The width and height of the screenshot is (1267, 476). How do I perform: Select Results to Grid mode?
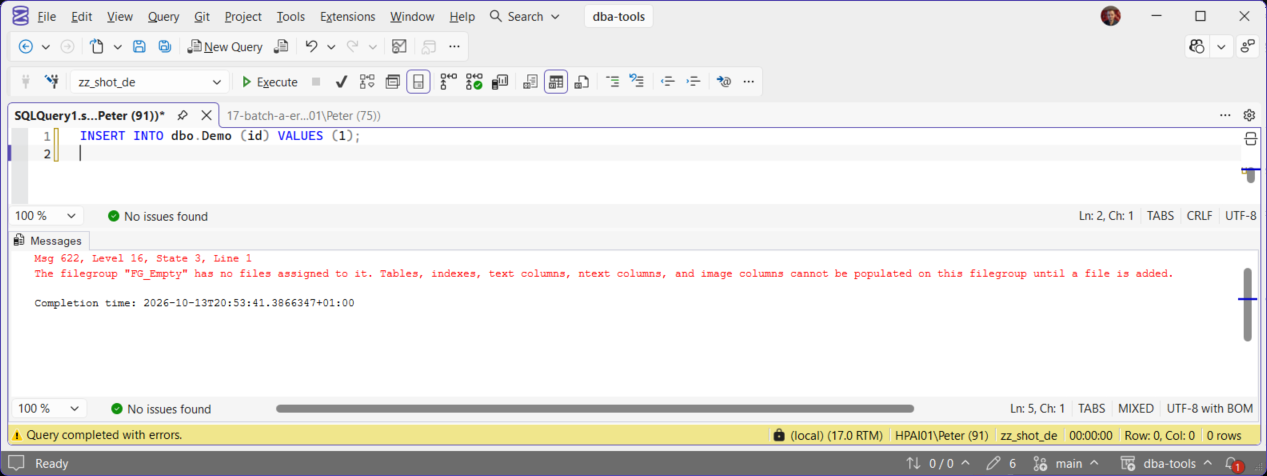556,82
